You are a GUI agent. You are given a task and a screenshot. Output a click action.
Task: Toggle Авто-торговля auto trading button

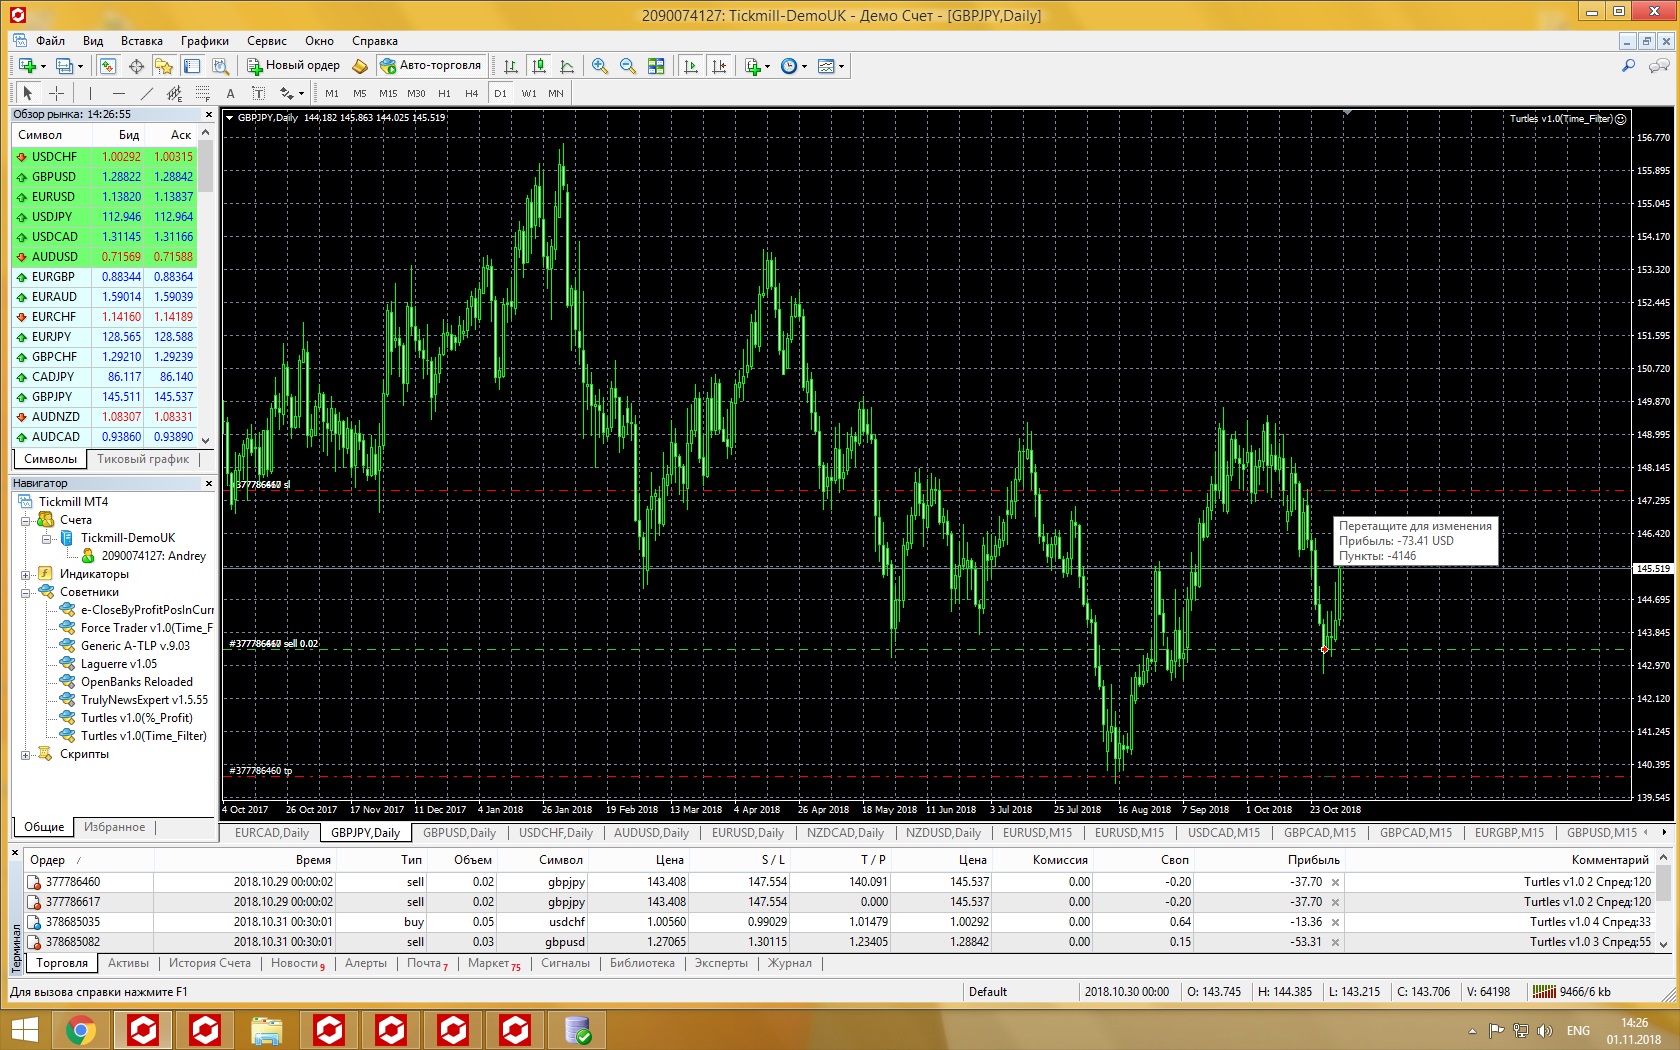click(x=431, y=66)
